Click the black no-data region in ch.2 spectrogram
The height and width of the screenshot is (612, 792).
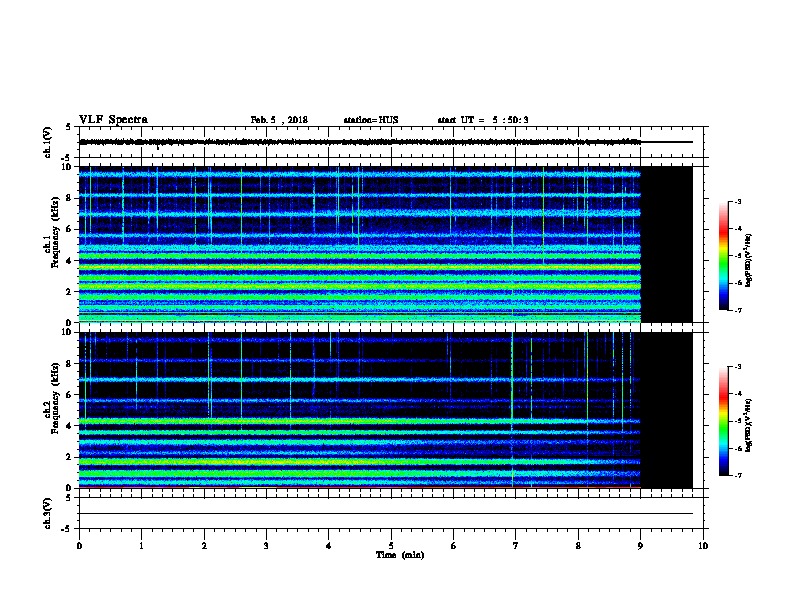(x=667, y=410)
